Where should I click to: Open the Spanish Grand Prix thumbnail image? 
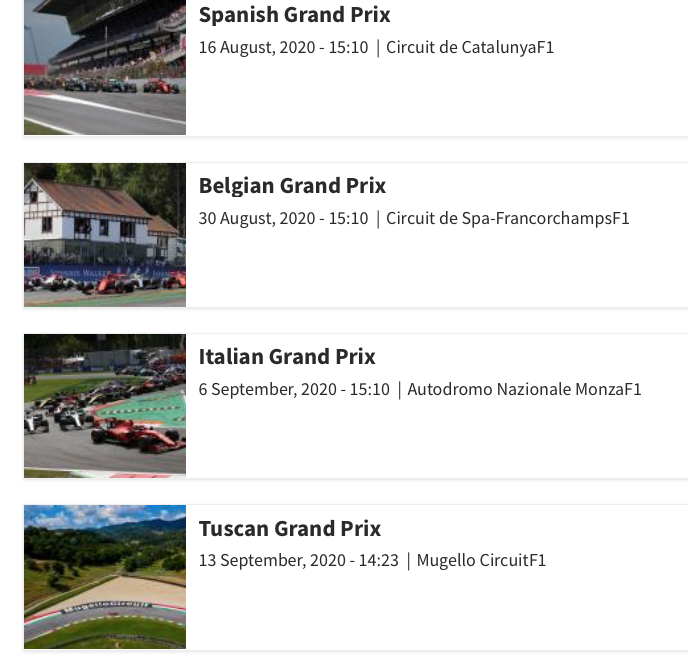coord(105,68)
